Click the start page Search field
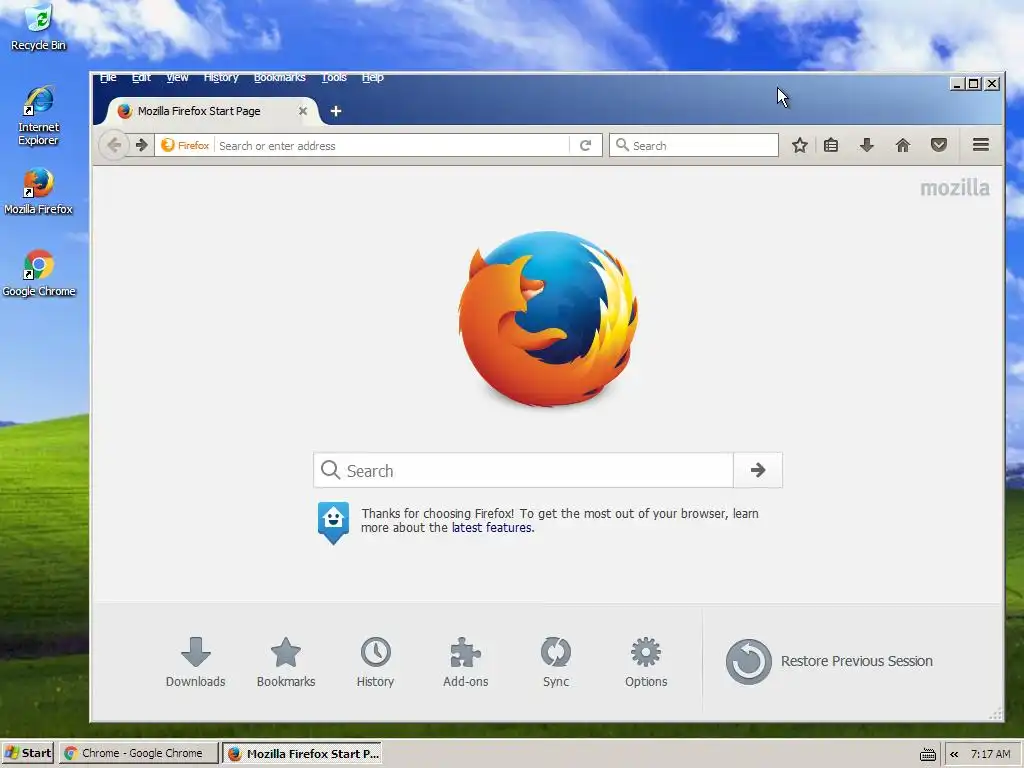 [523, 470]
